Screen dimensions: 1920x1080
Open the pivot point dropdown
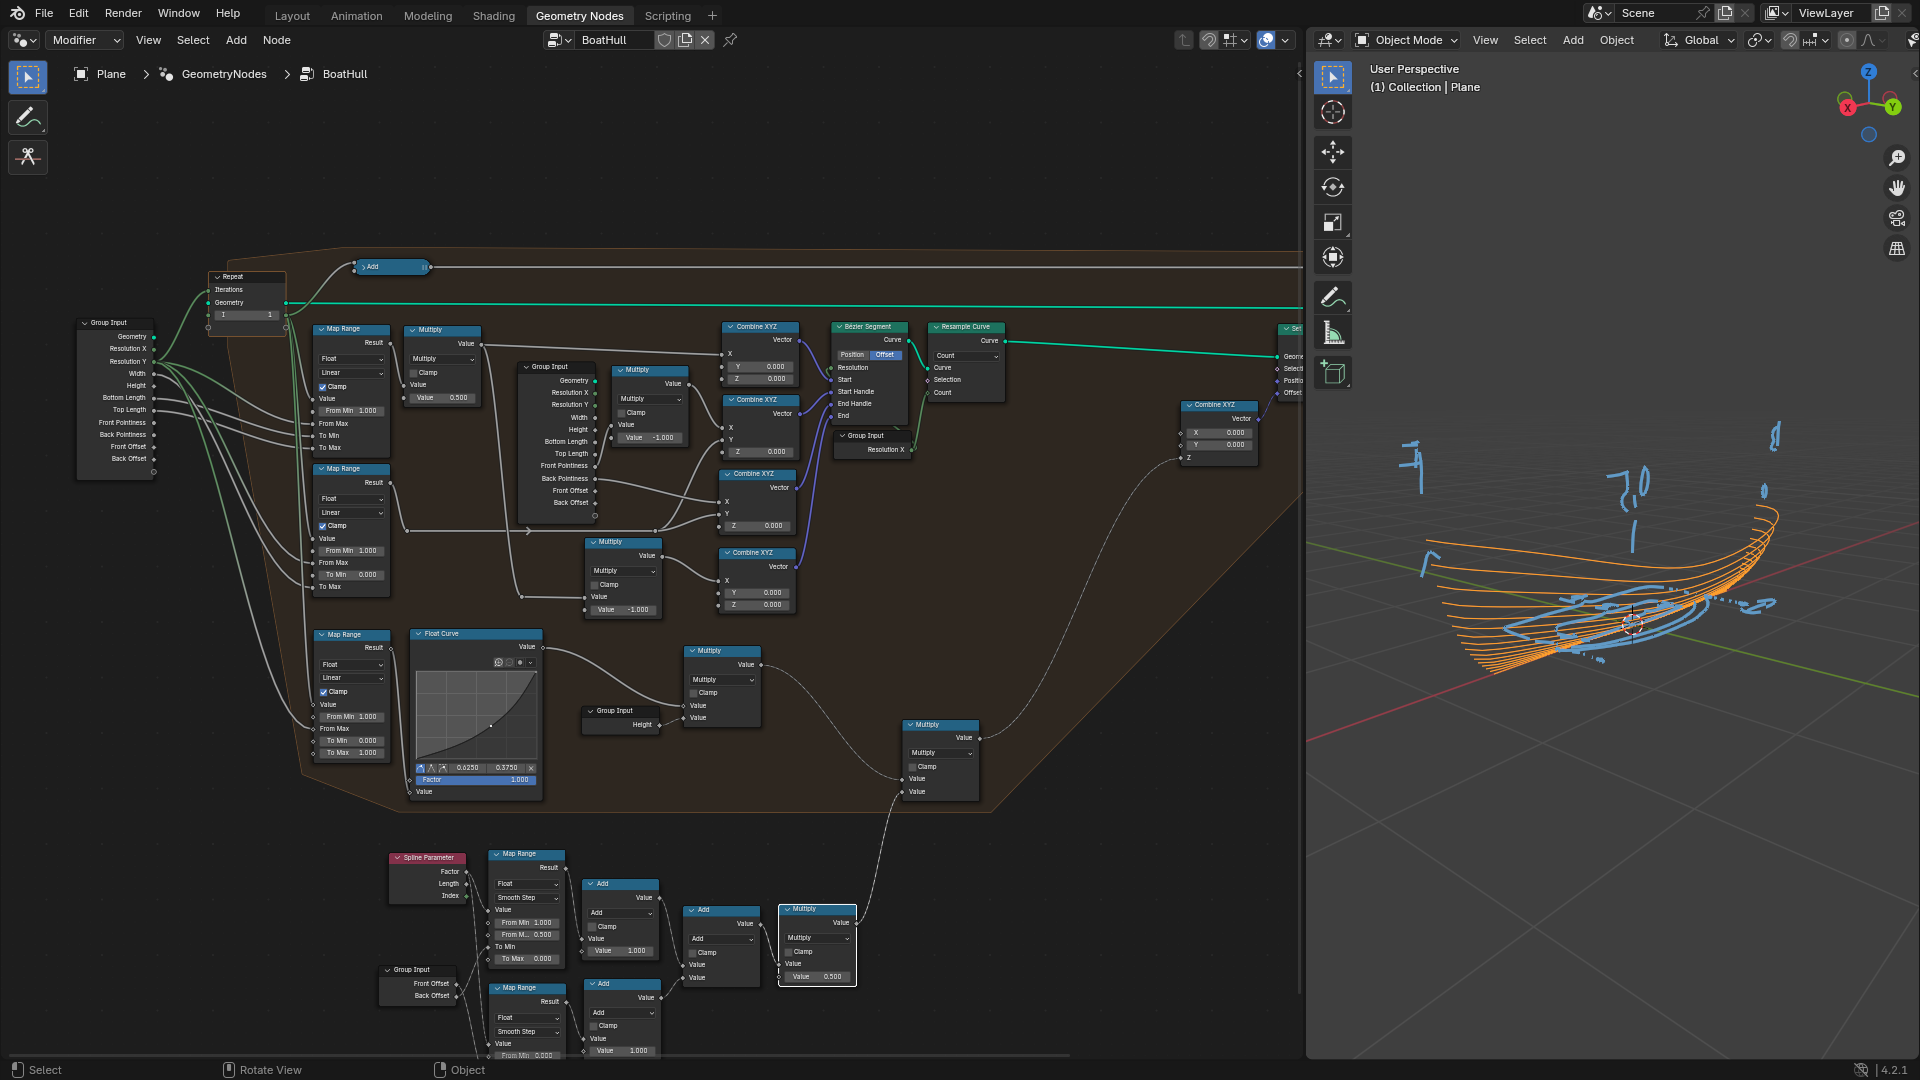point(1759,40)
